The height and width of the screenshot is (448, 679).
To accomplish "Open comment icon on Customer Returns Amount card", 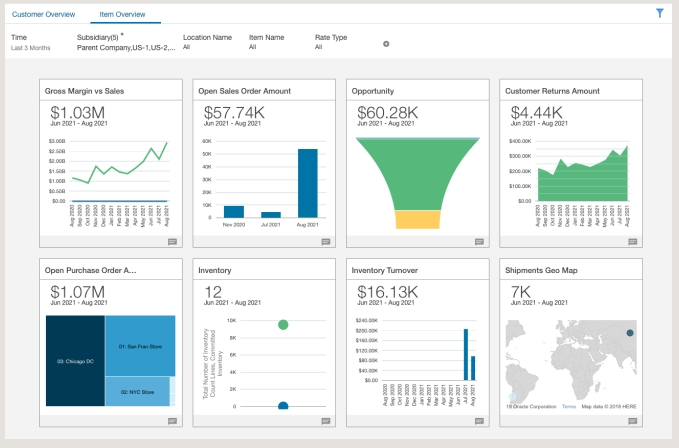I will (633, 242).
